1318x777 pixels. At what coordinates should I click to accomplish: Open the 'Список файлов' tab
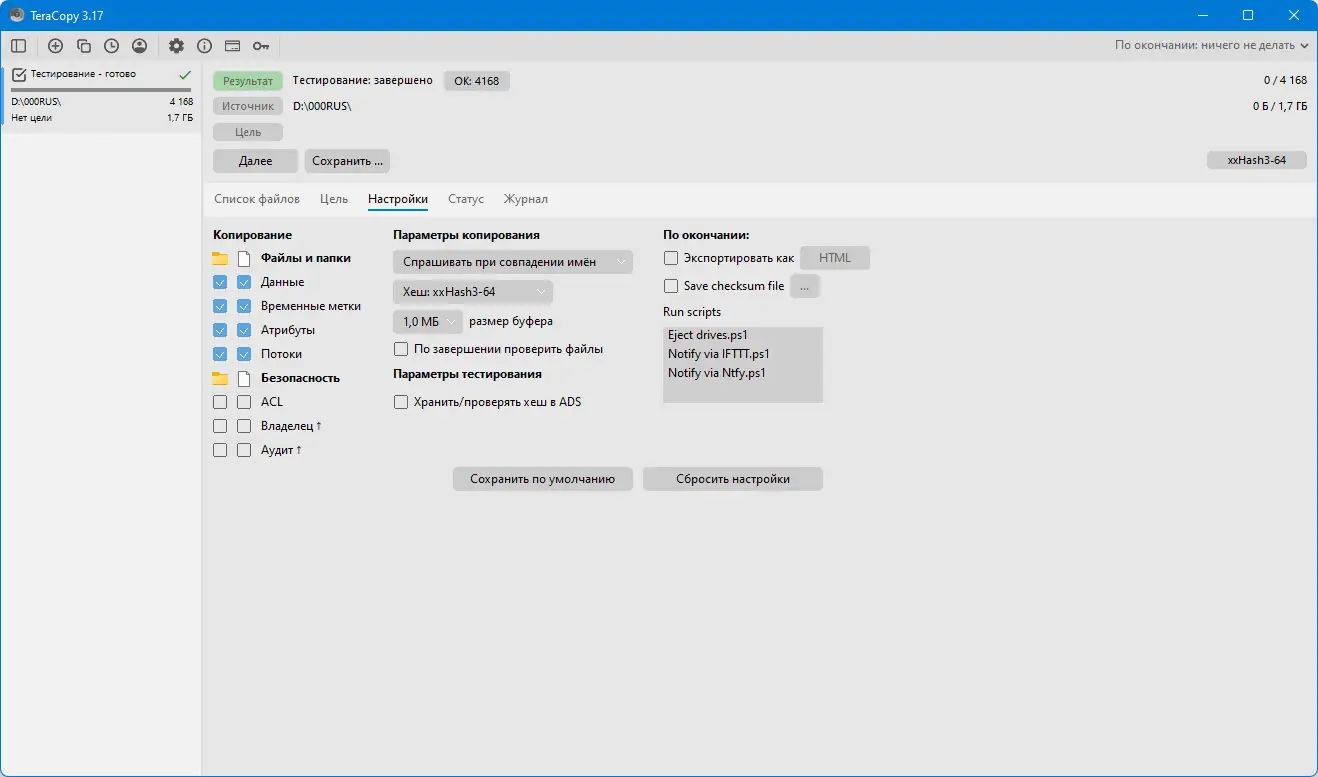[257, 199]
